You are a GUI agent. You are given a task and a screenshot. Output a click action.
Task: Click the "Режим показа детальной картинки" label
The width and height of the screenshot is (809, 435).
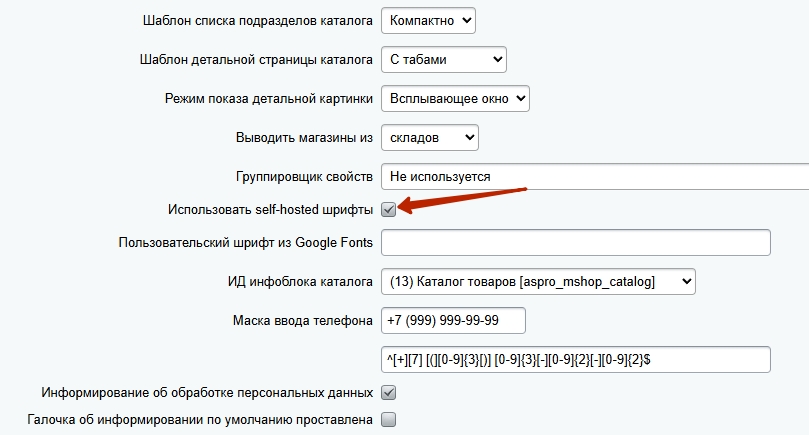pyautogui.click(x=269, y=98)
